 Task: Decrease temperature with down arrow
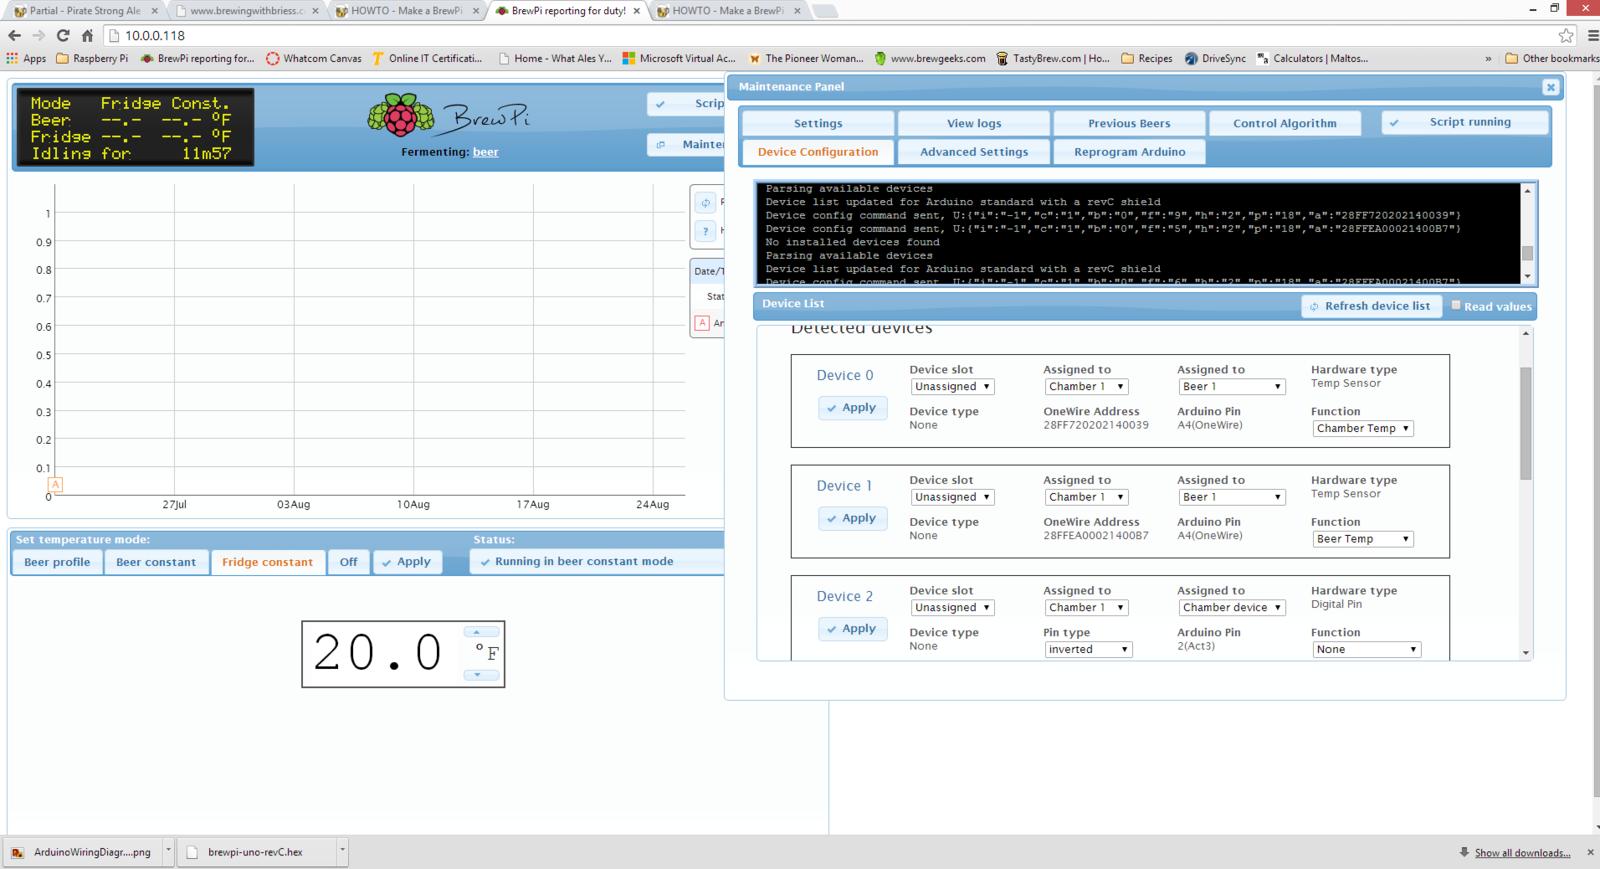pos(479,675)
